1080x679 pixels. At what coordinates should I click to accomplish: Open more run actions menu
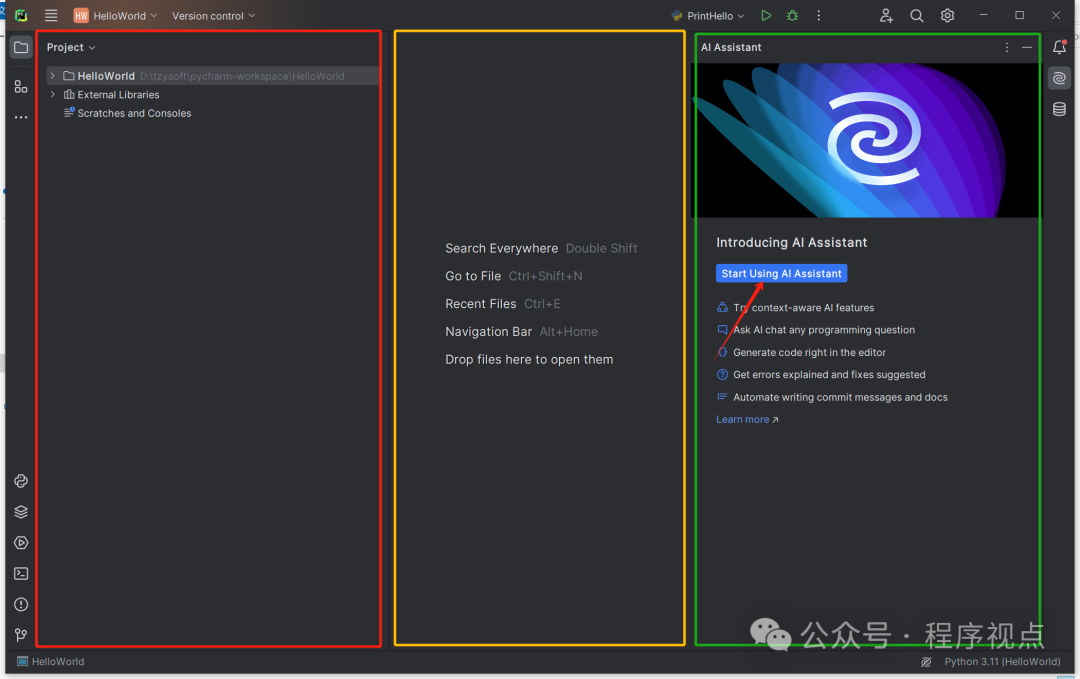[x=818, y=15]
